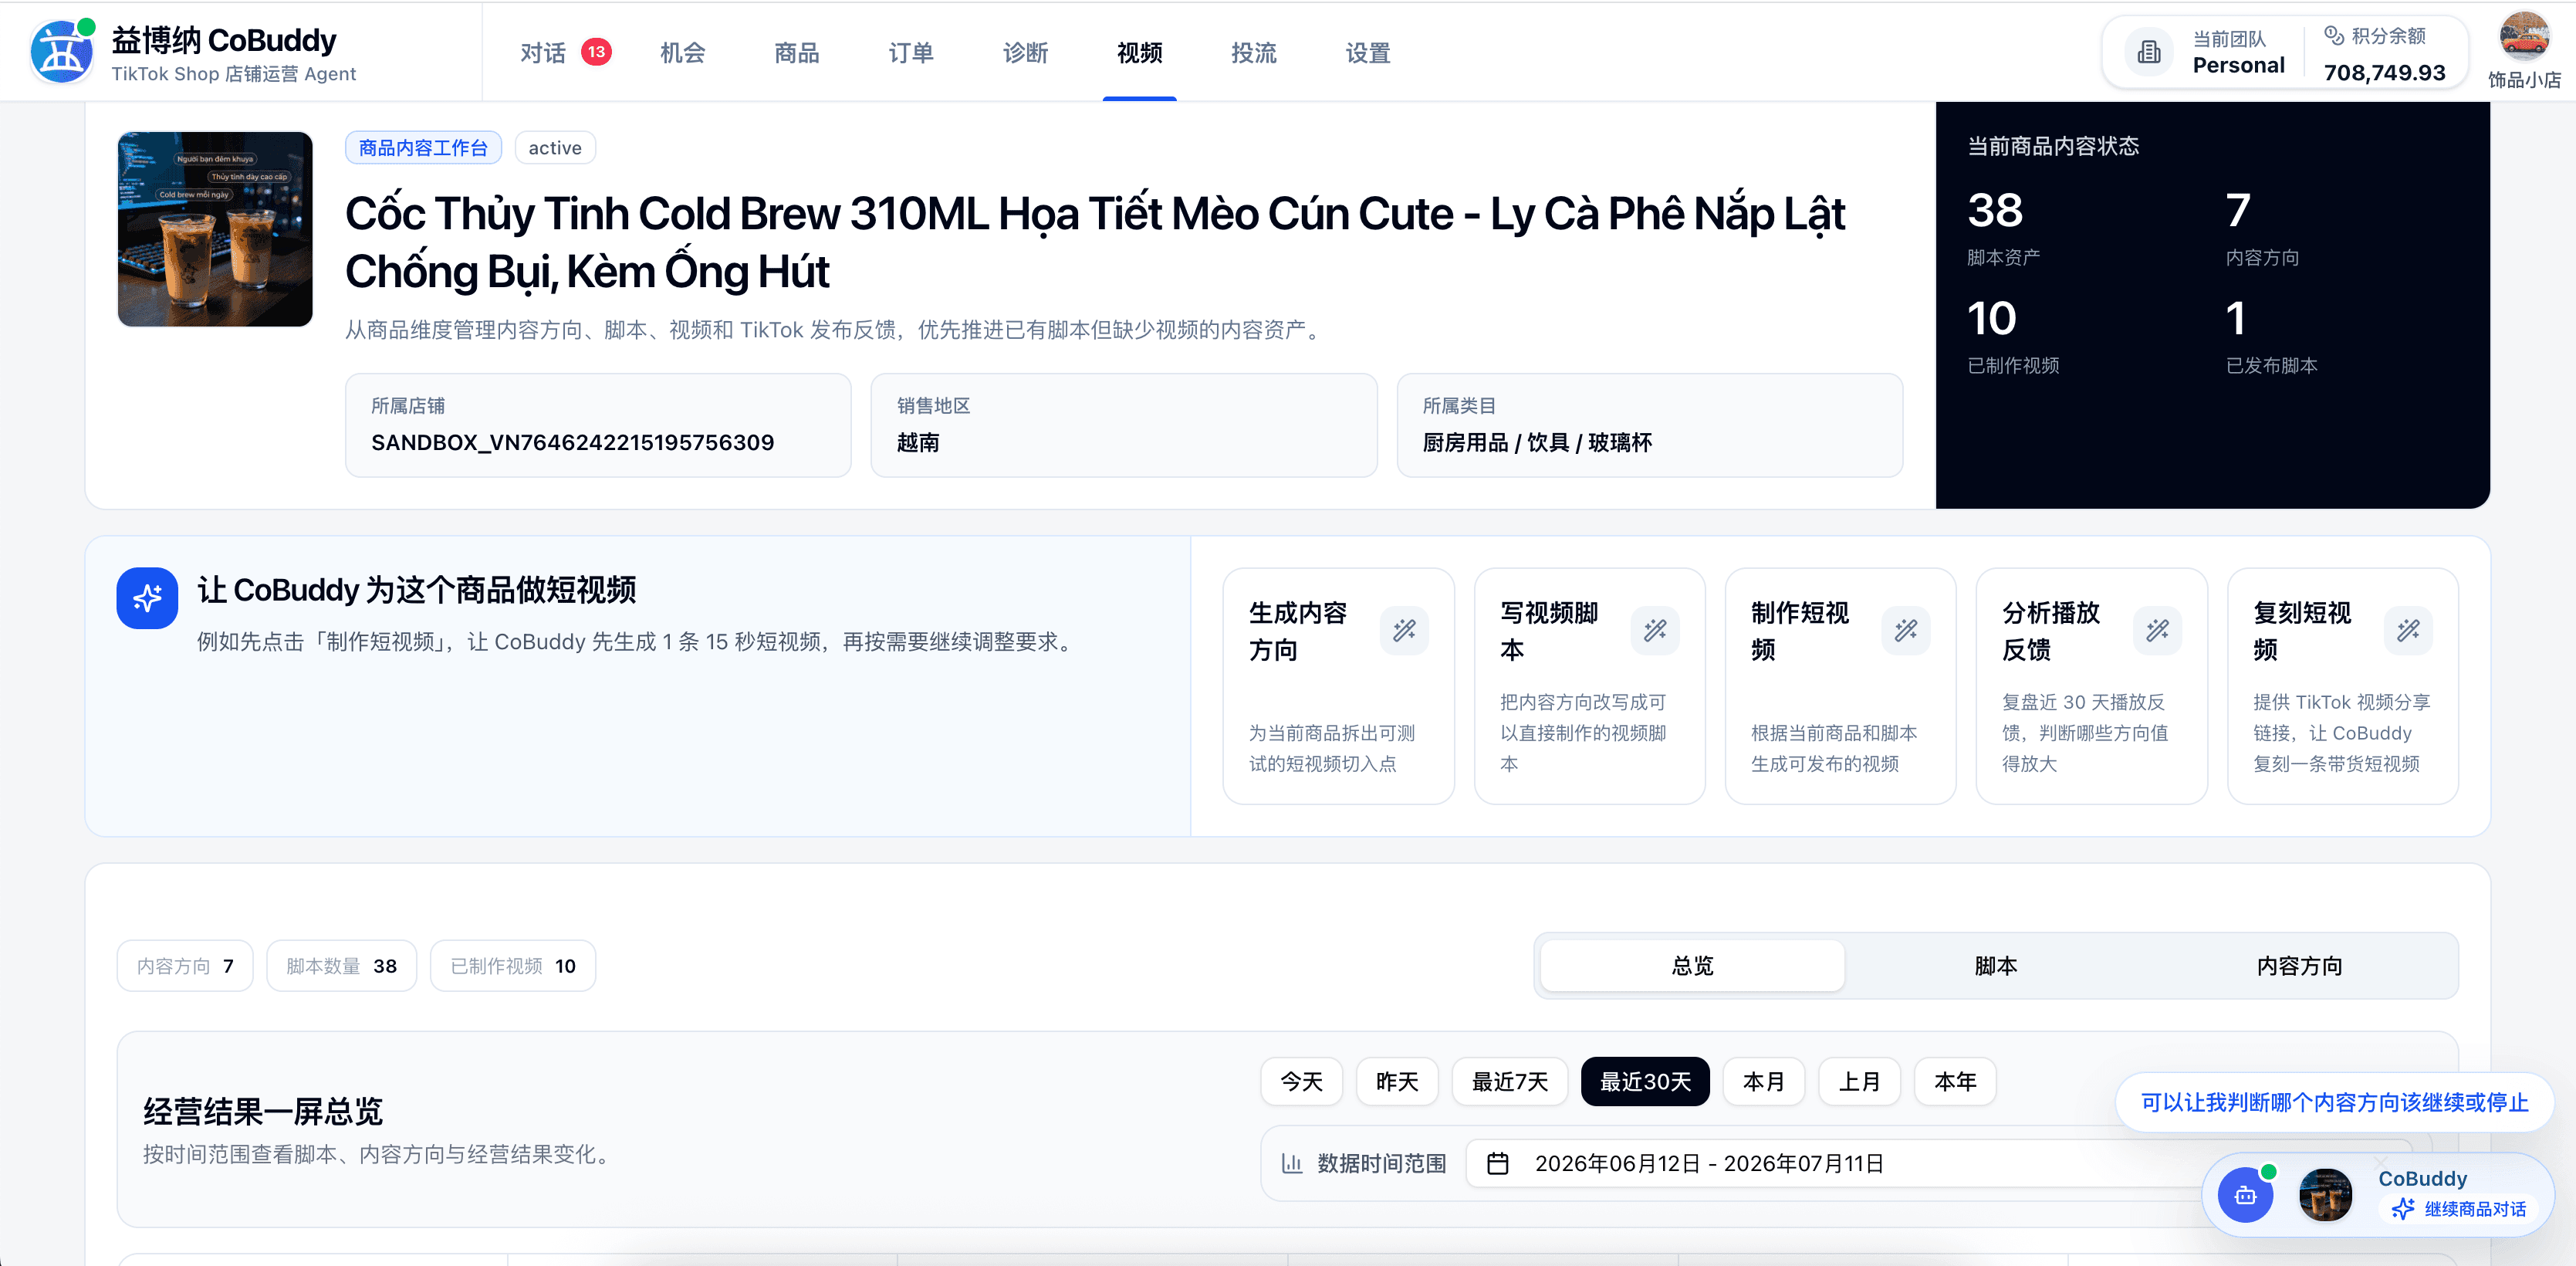The image size is (2576, 1266).
Task: Click the 商品内容工作台 tag
Action: (423, 148)
